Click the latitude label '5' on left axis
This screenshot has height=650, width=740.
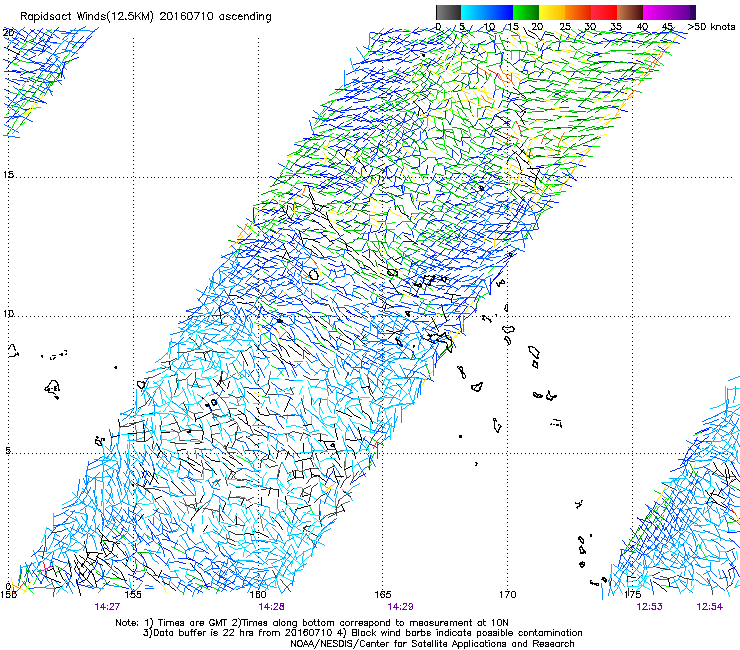[8, 451]
